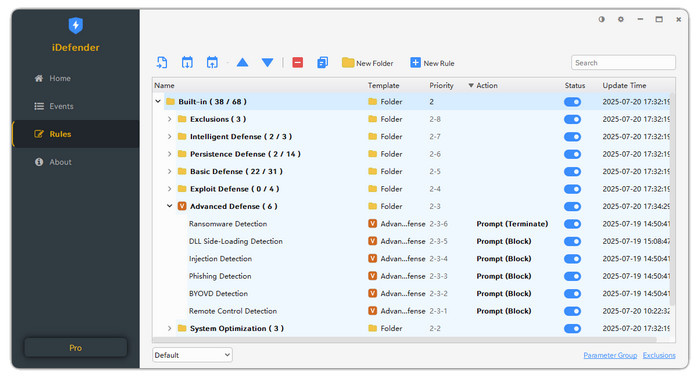The image size is (700, 380).
Task: Click the red delete rule icon
Action: [x=298, y=63]
